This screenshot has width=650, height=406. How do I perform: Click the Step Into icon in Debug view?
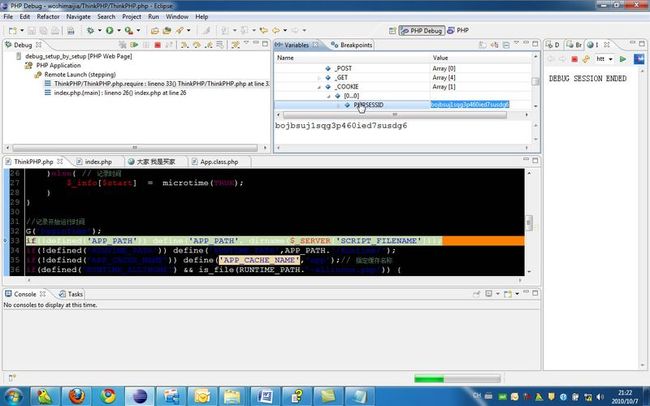pyautogui.click(x=184, y=45)
